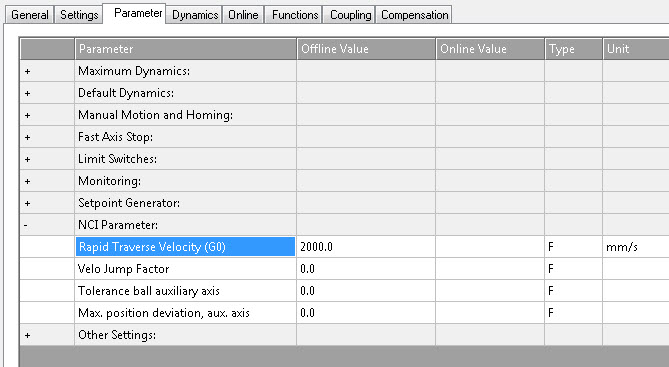Expand the Fast Axis Stop group
This screenshot has width=669, height=367.
pyautogui.click(x=27, y=137)
